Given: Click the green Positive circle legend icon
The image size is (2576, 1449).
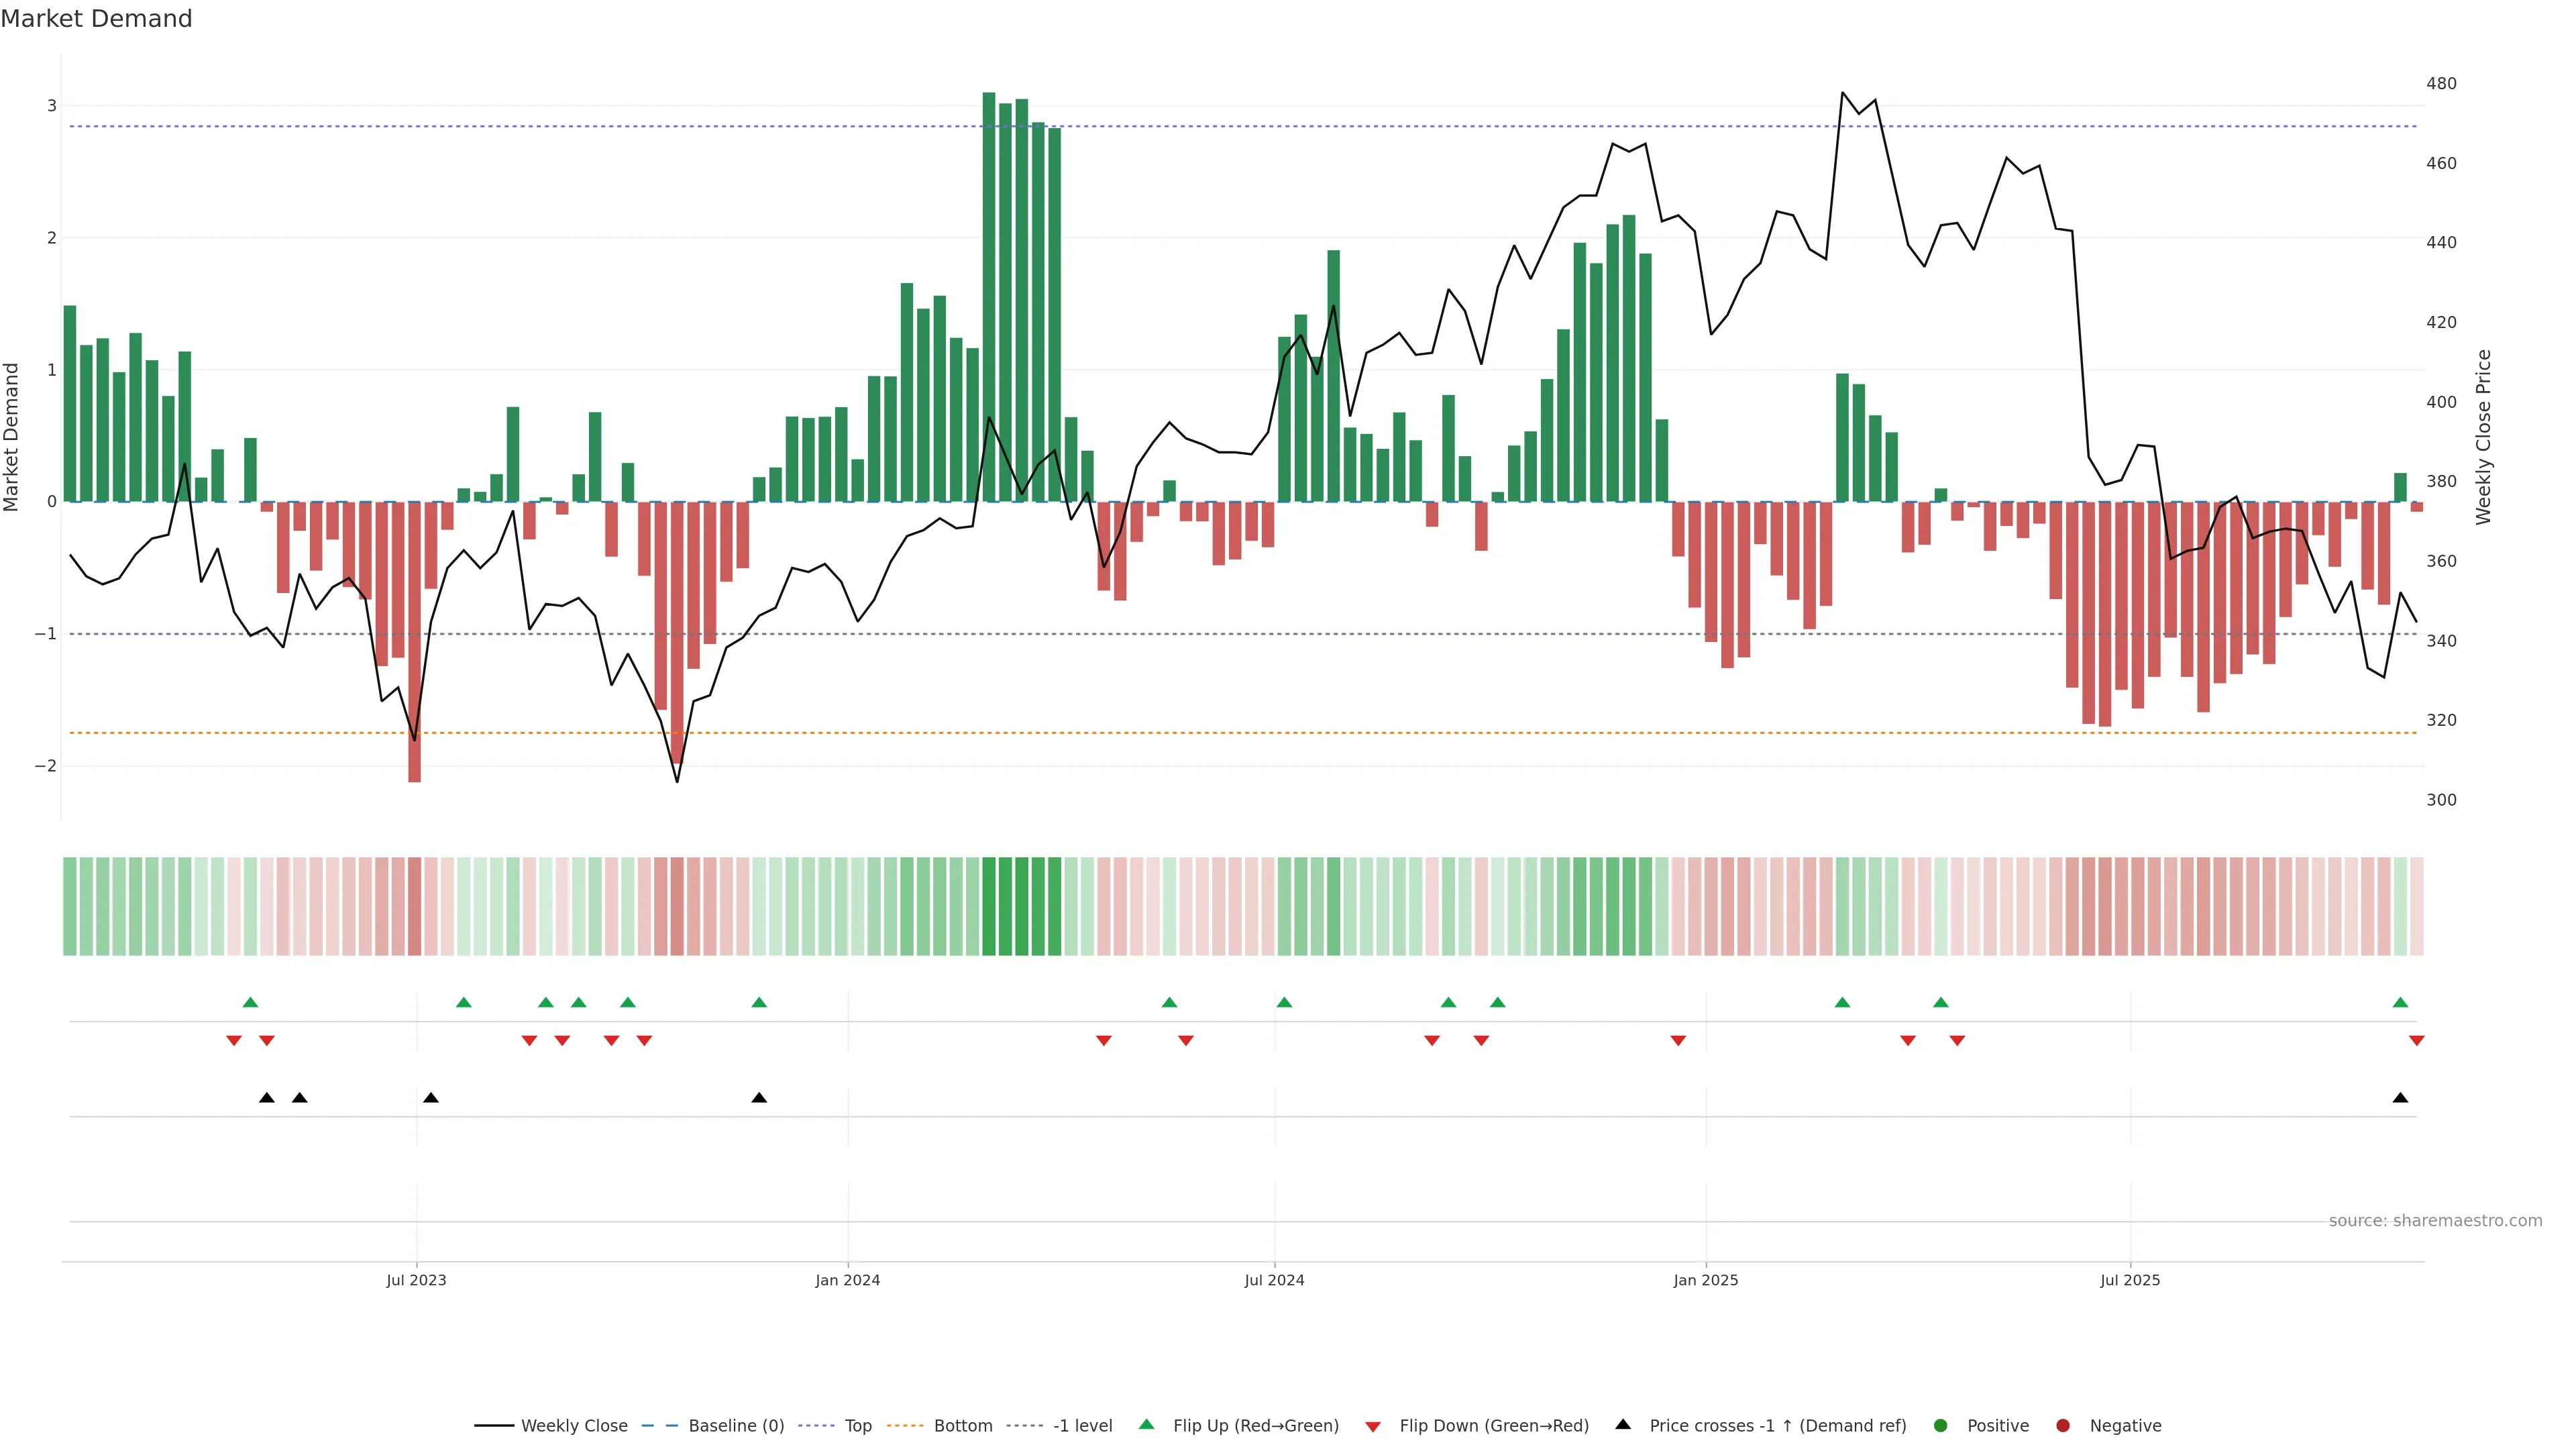Looking at the screenshot, I should 1940,1425.
